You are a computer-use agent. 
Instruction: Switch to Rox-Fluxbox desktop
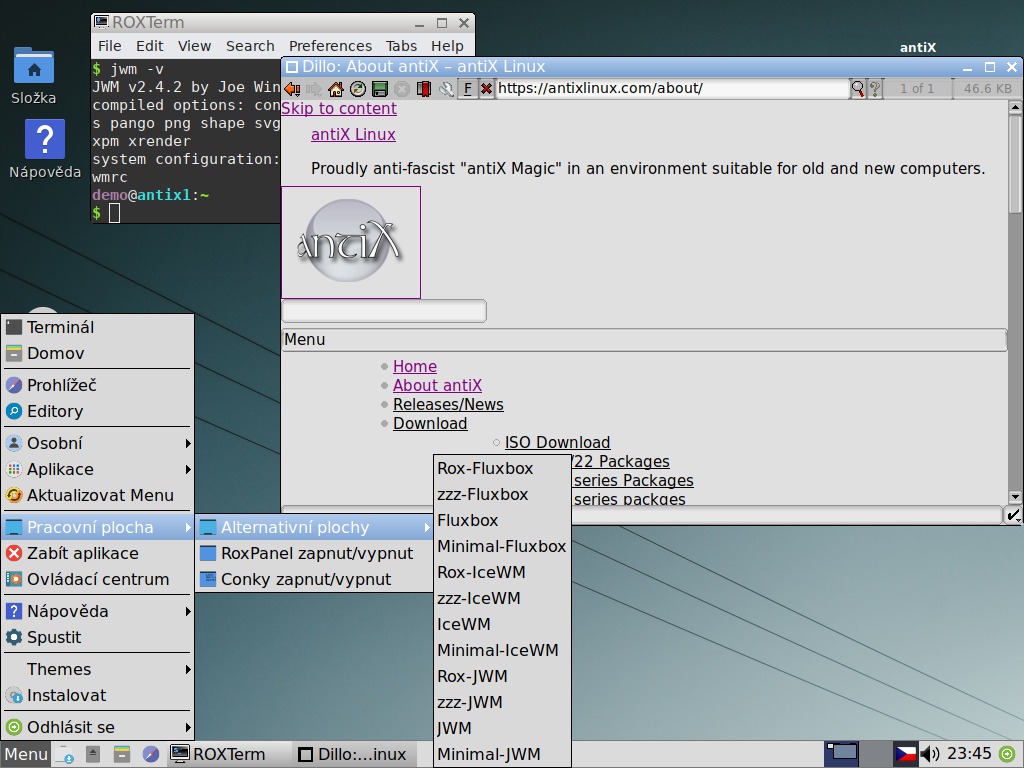pos(502,468)
